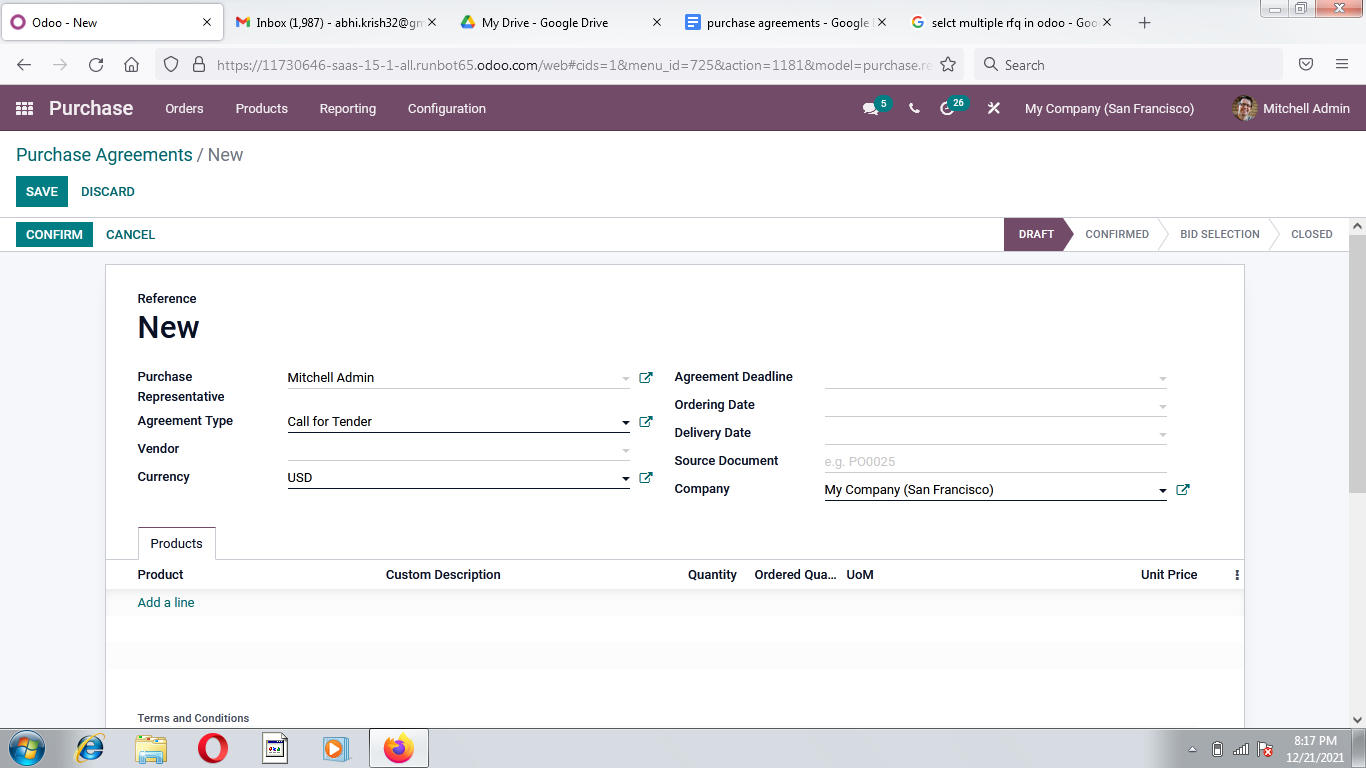Select the Products tab in the form
Viewport: 1366px width, 768px height.
pos(176,543)
